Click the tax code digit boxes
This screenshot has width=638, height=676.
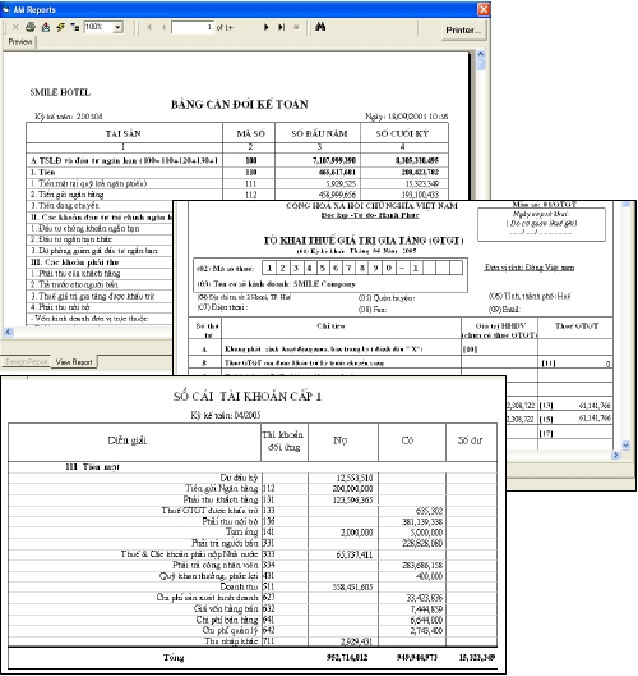click(x=363, y=267)
